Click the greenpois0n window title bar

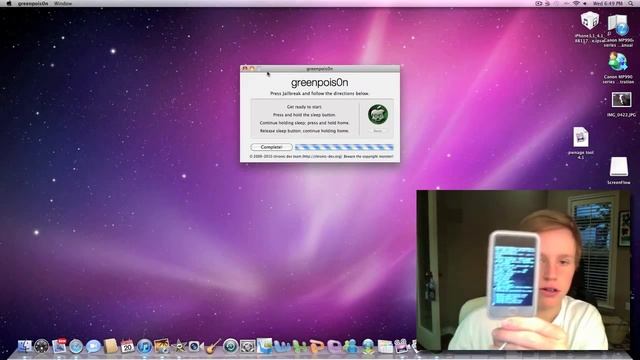coord(320,69)
